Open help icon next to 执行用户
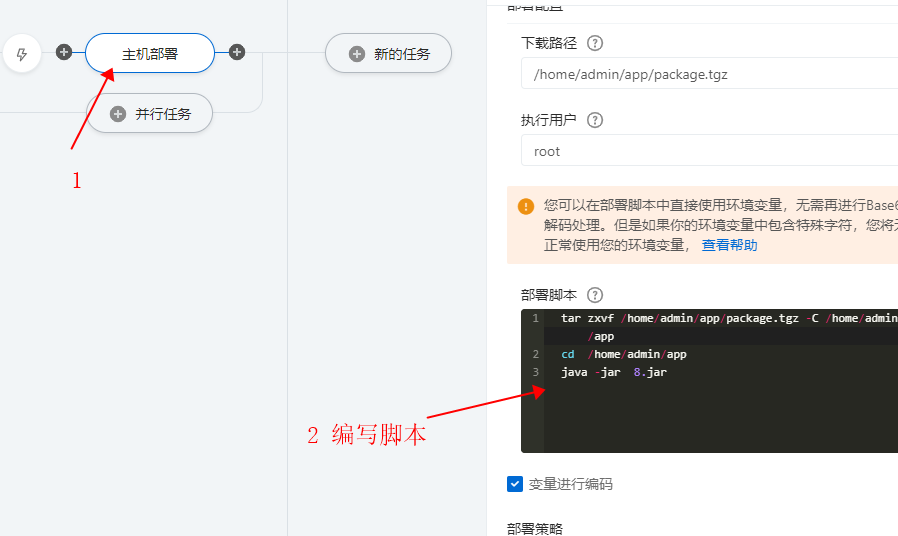The height and width of the screenshot is (536, 898). click(x=595, y=120)
